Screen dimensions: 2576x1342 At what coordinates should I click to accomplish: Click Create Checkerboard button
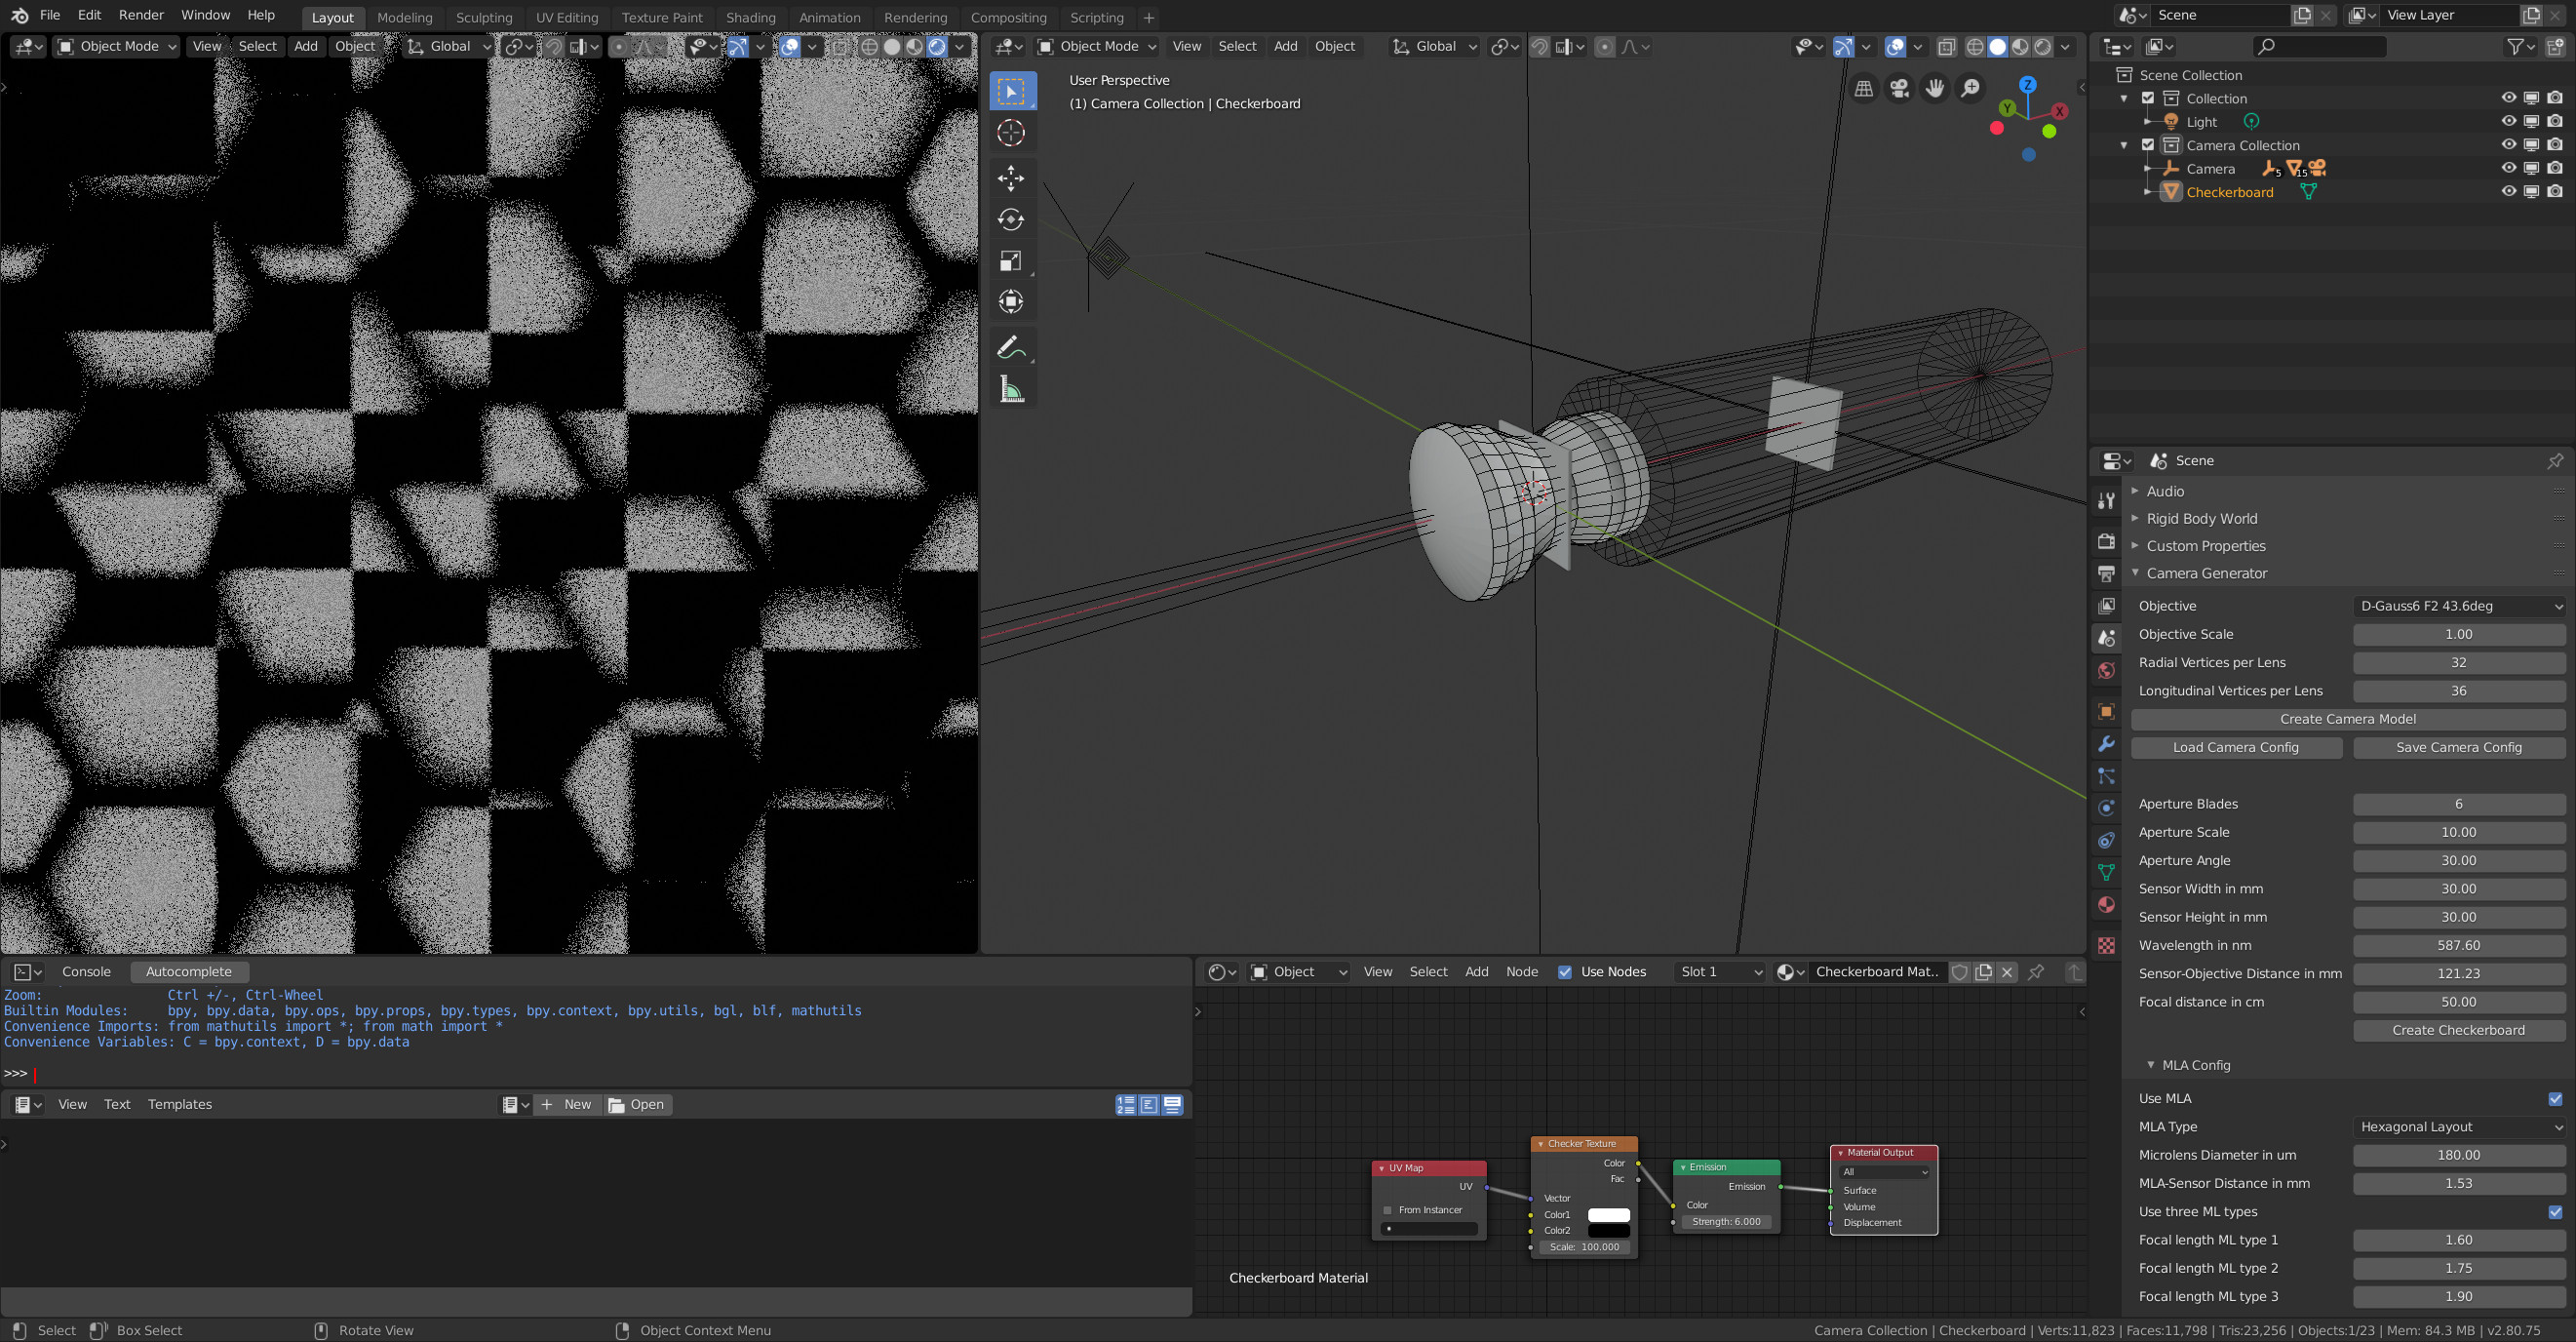(x=2459, y=1030)
